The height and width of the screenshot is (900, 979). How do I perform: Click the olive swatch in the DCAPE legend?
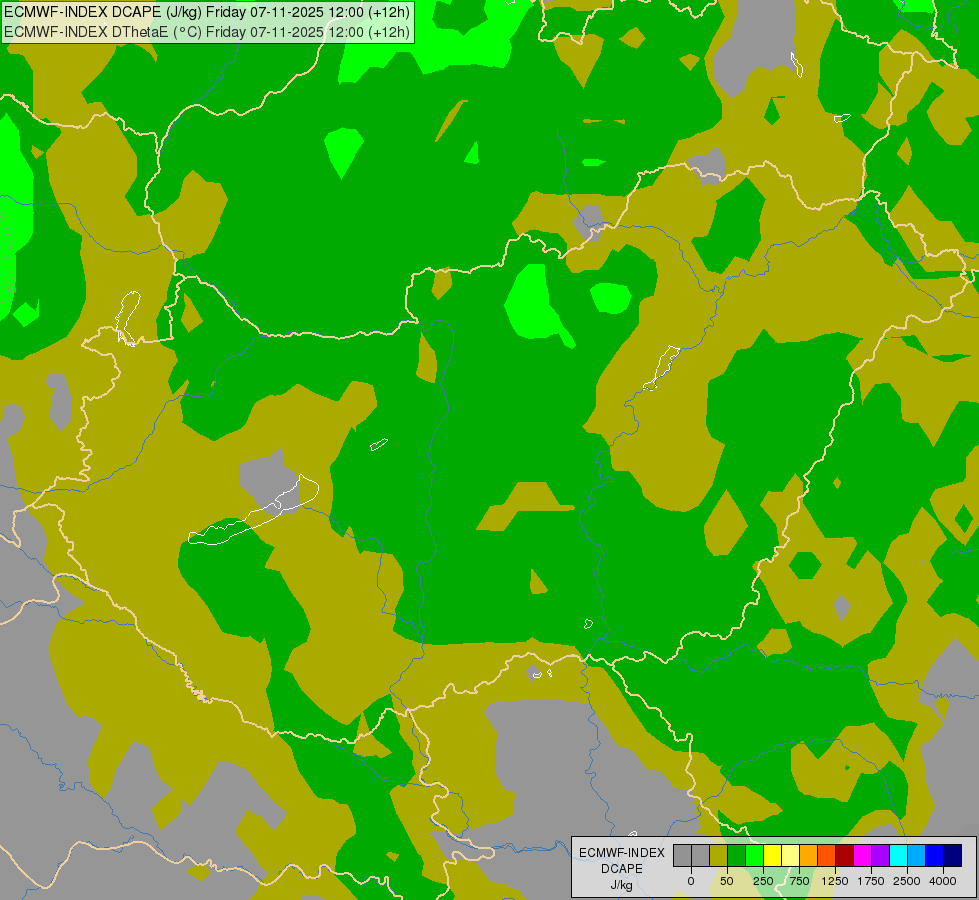[719, 855]
